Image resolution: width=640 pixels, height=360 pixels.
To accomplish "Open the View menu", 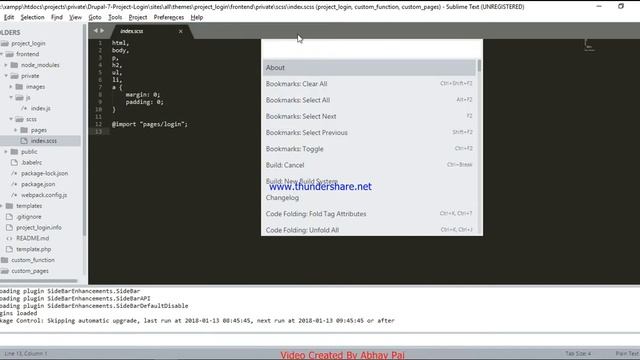I will click(x=76, y=18).
